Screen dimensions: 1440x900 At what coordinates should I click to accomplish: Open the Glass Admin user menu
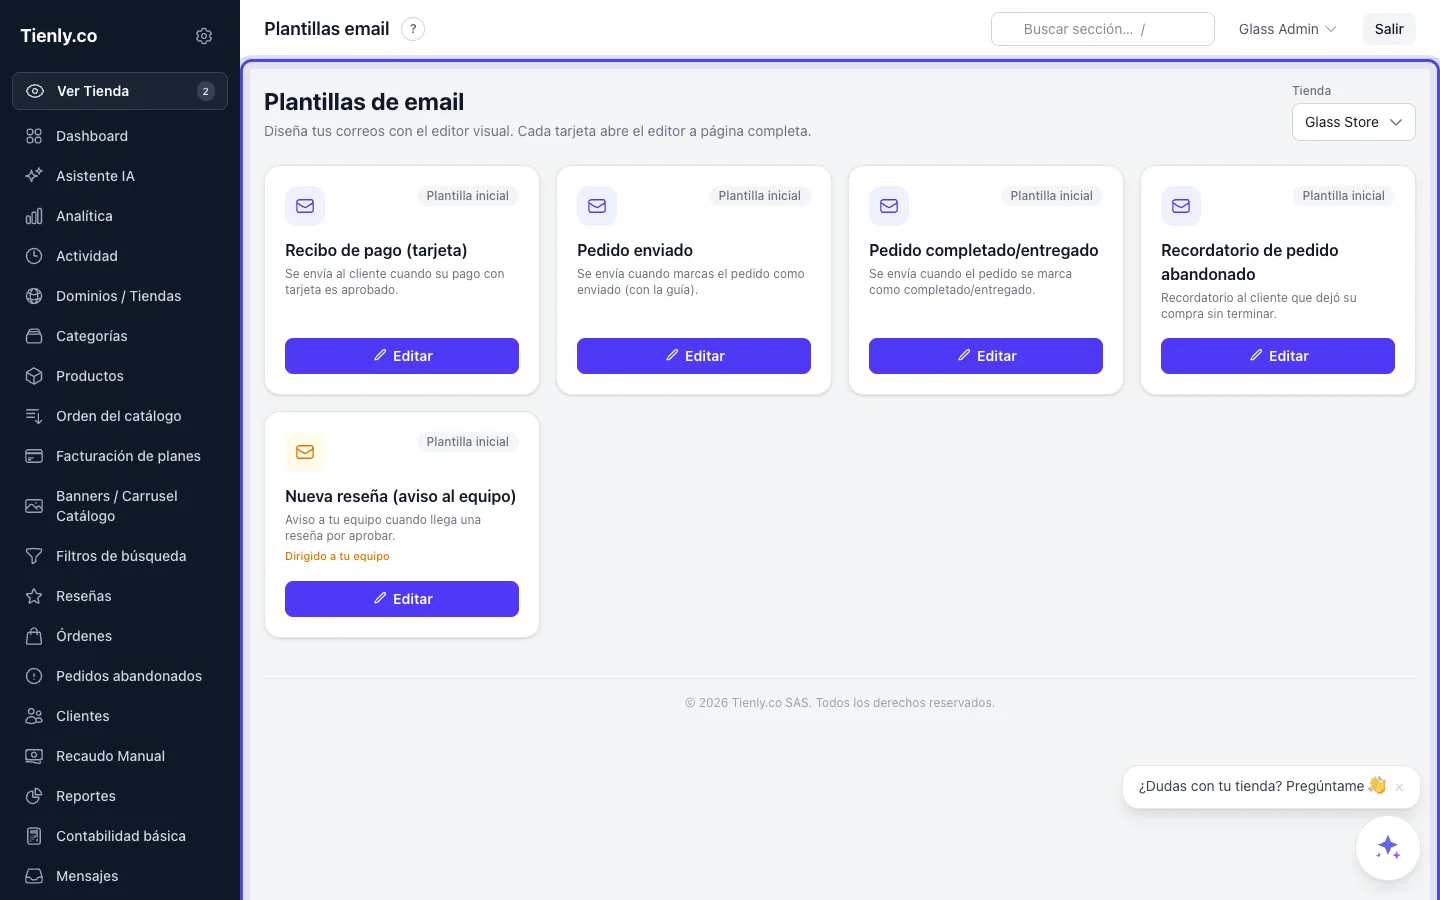pyautogui.click(x=1287, y=29)
